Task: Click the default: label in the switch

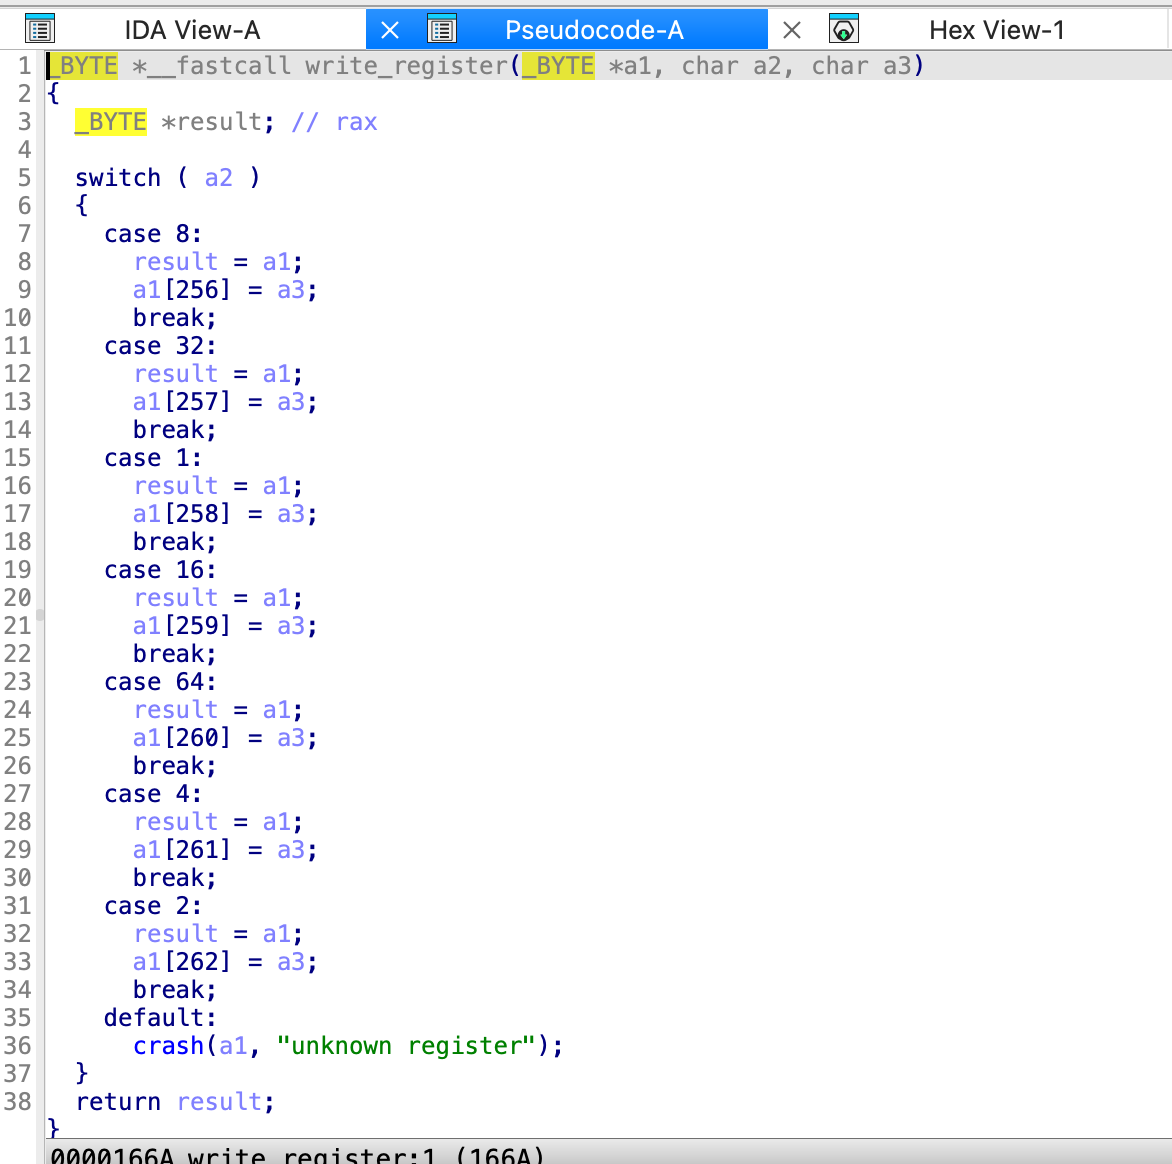Action: pyautogui.click(x=159, y=1018)
